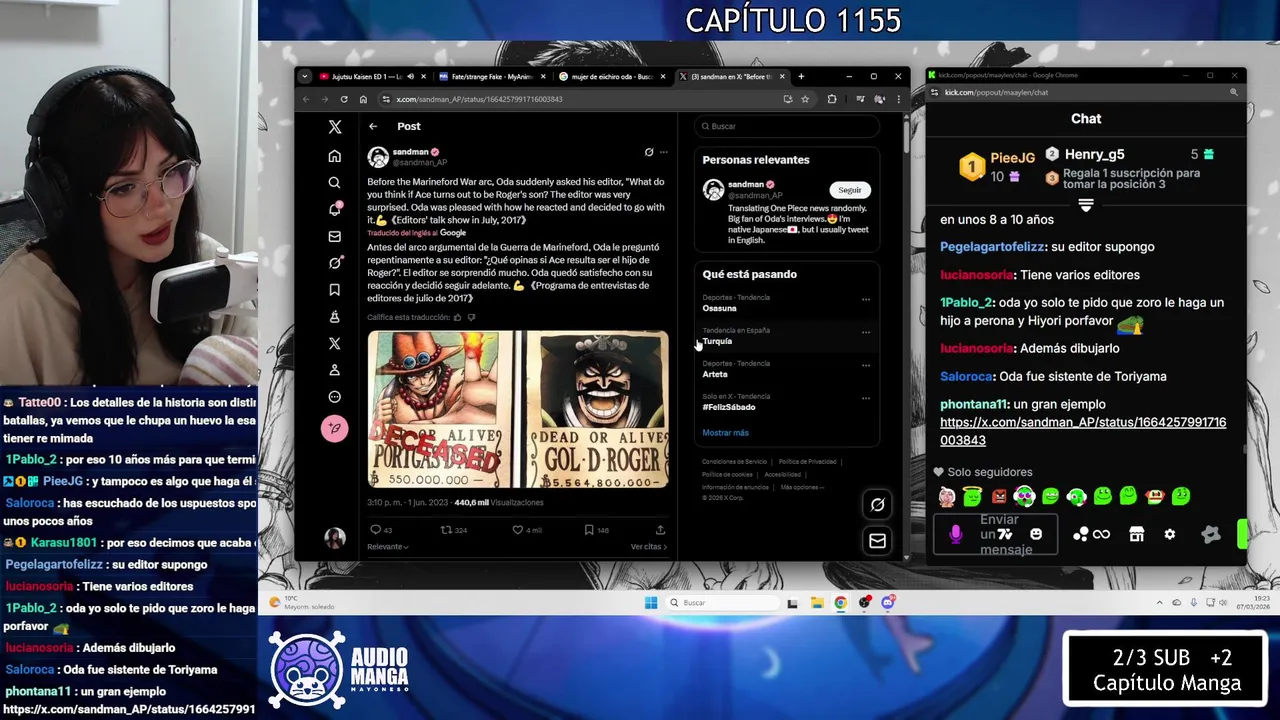This screenshot has width=1280, height=720.
Task: Click the Windows Start button
Action: (651, 602)
